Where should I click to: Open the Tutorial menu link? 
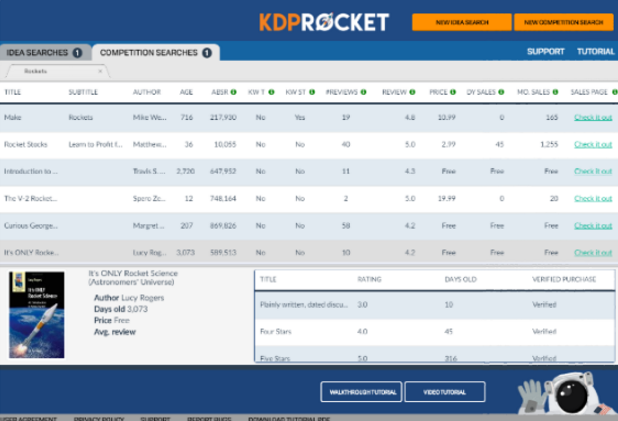pos(596,52)
